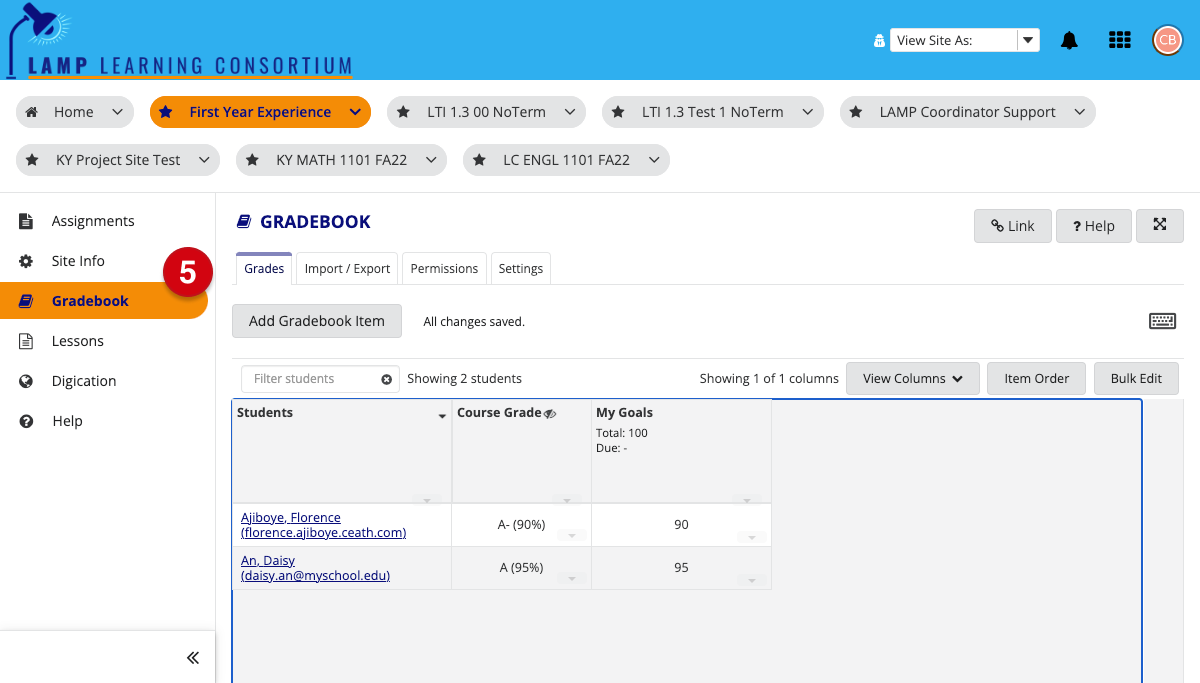The width and height of the screenshot is (1200, 683).
Task: Open the grade cell menu for score 95
Action: [x=751, y=580]
